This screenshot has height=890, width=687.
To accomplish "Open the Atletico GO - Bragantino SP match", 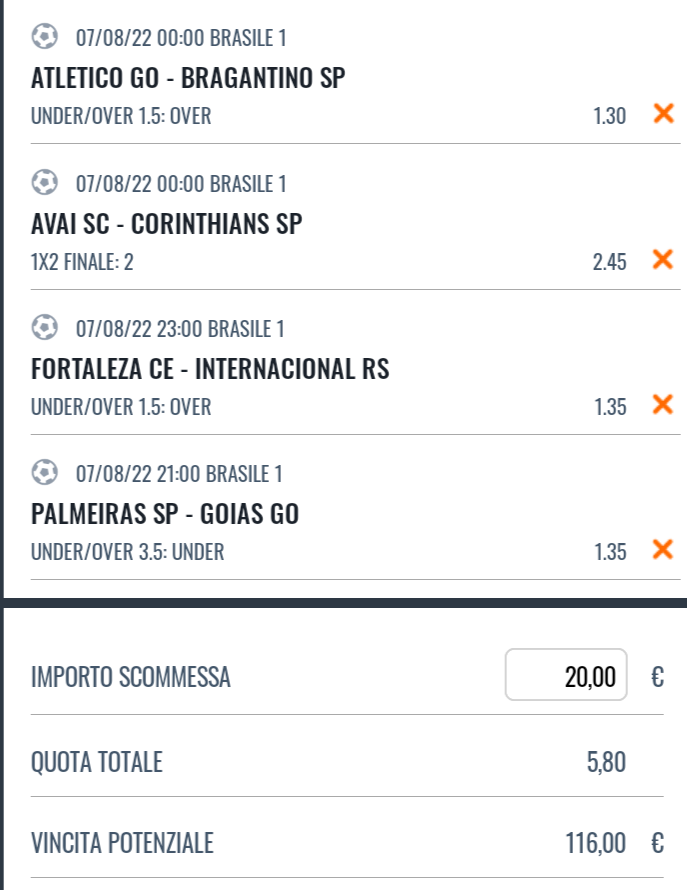I will 188,78.
